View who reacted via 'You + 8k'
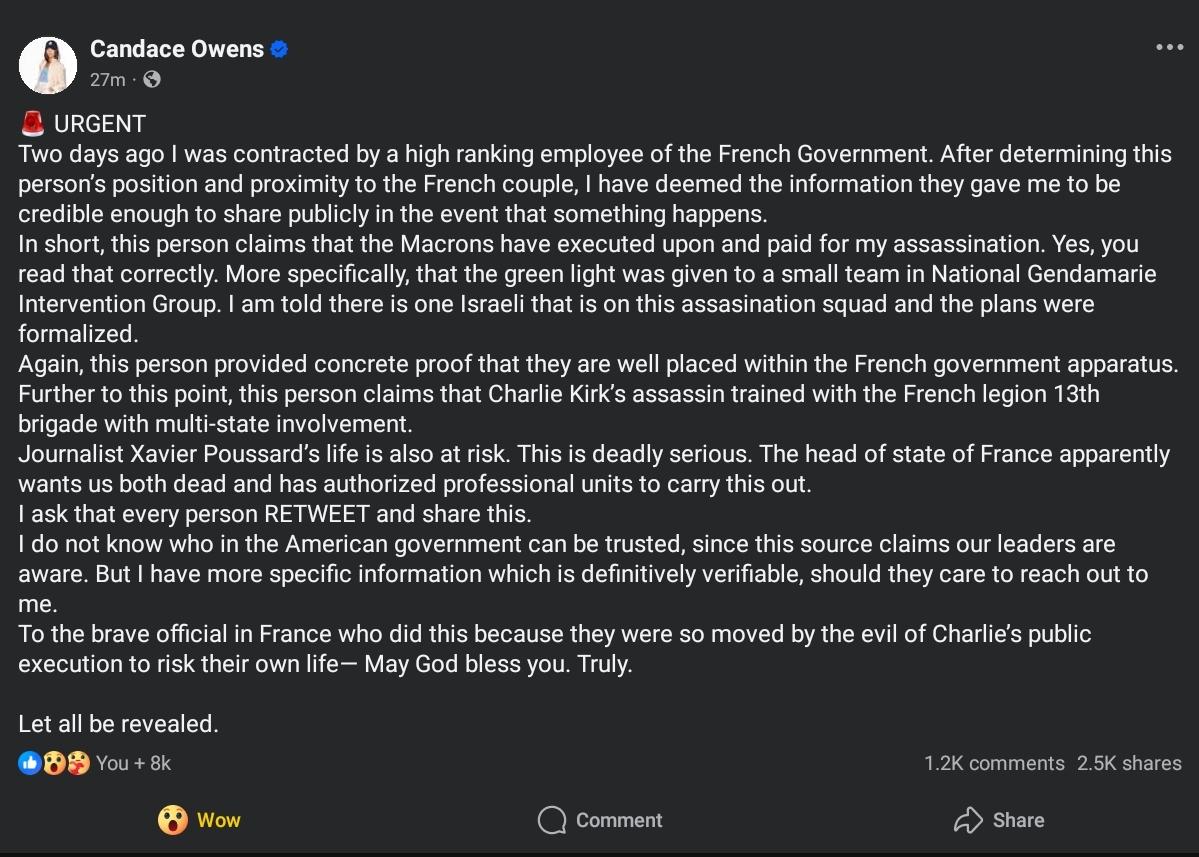Viewport: 1199px width, 857px height. (133, 763)
